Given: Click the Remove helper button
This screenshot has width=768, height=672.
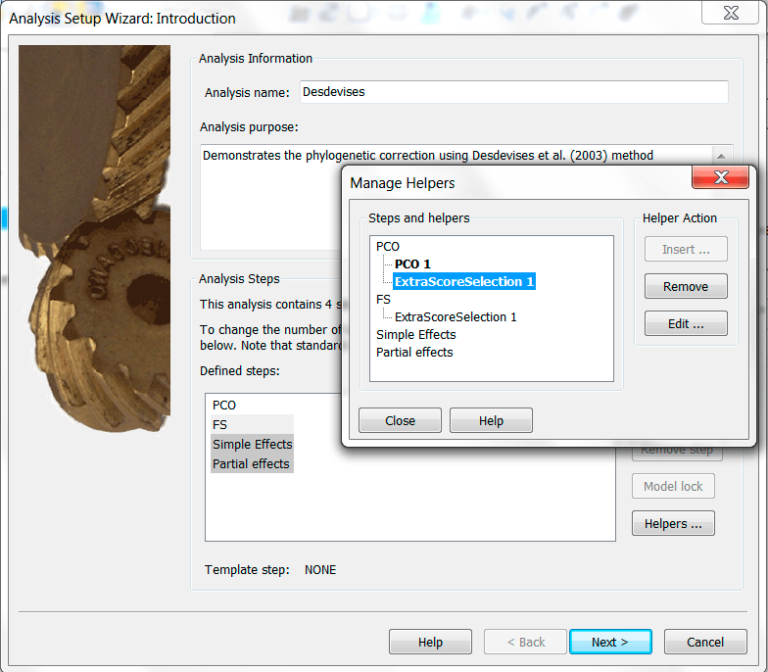Looking at the screenshot, I should tap(685, 286).
